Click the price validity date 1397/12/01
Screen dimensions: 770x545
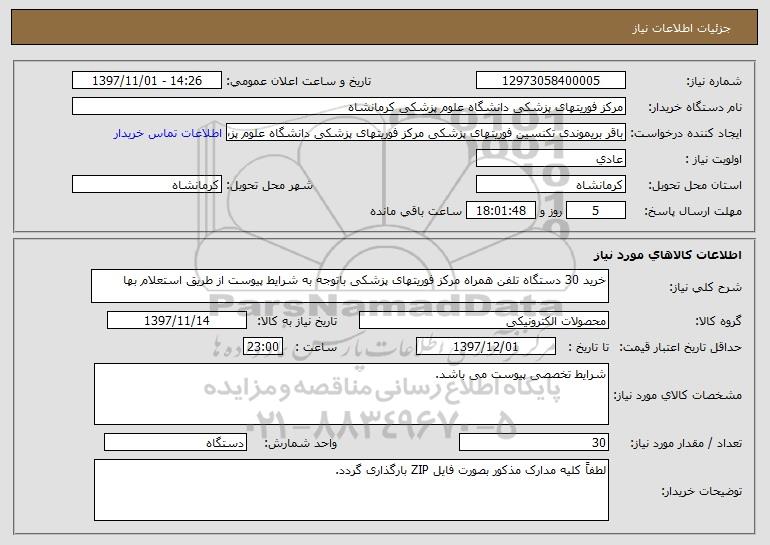tap(486, 347)
